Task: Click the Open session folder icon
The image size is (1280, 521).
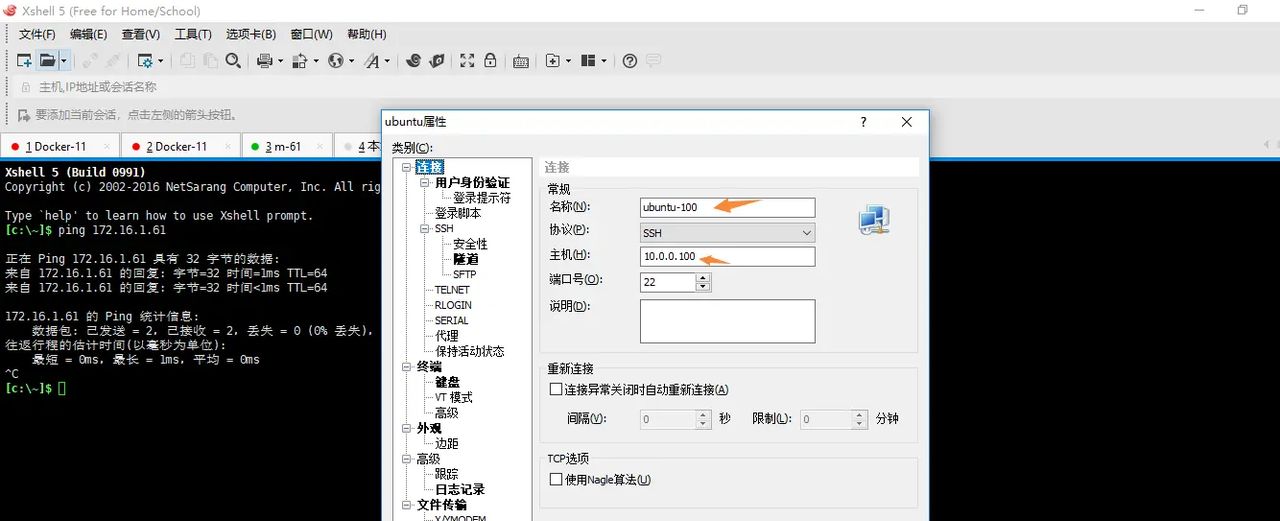Action: pyautogui.click(x=47, y=61)
